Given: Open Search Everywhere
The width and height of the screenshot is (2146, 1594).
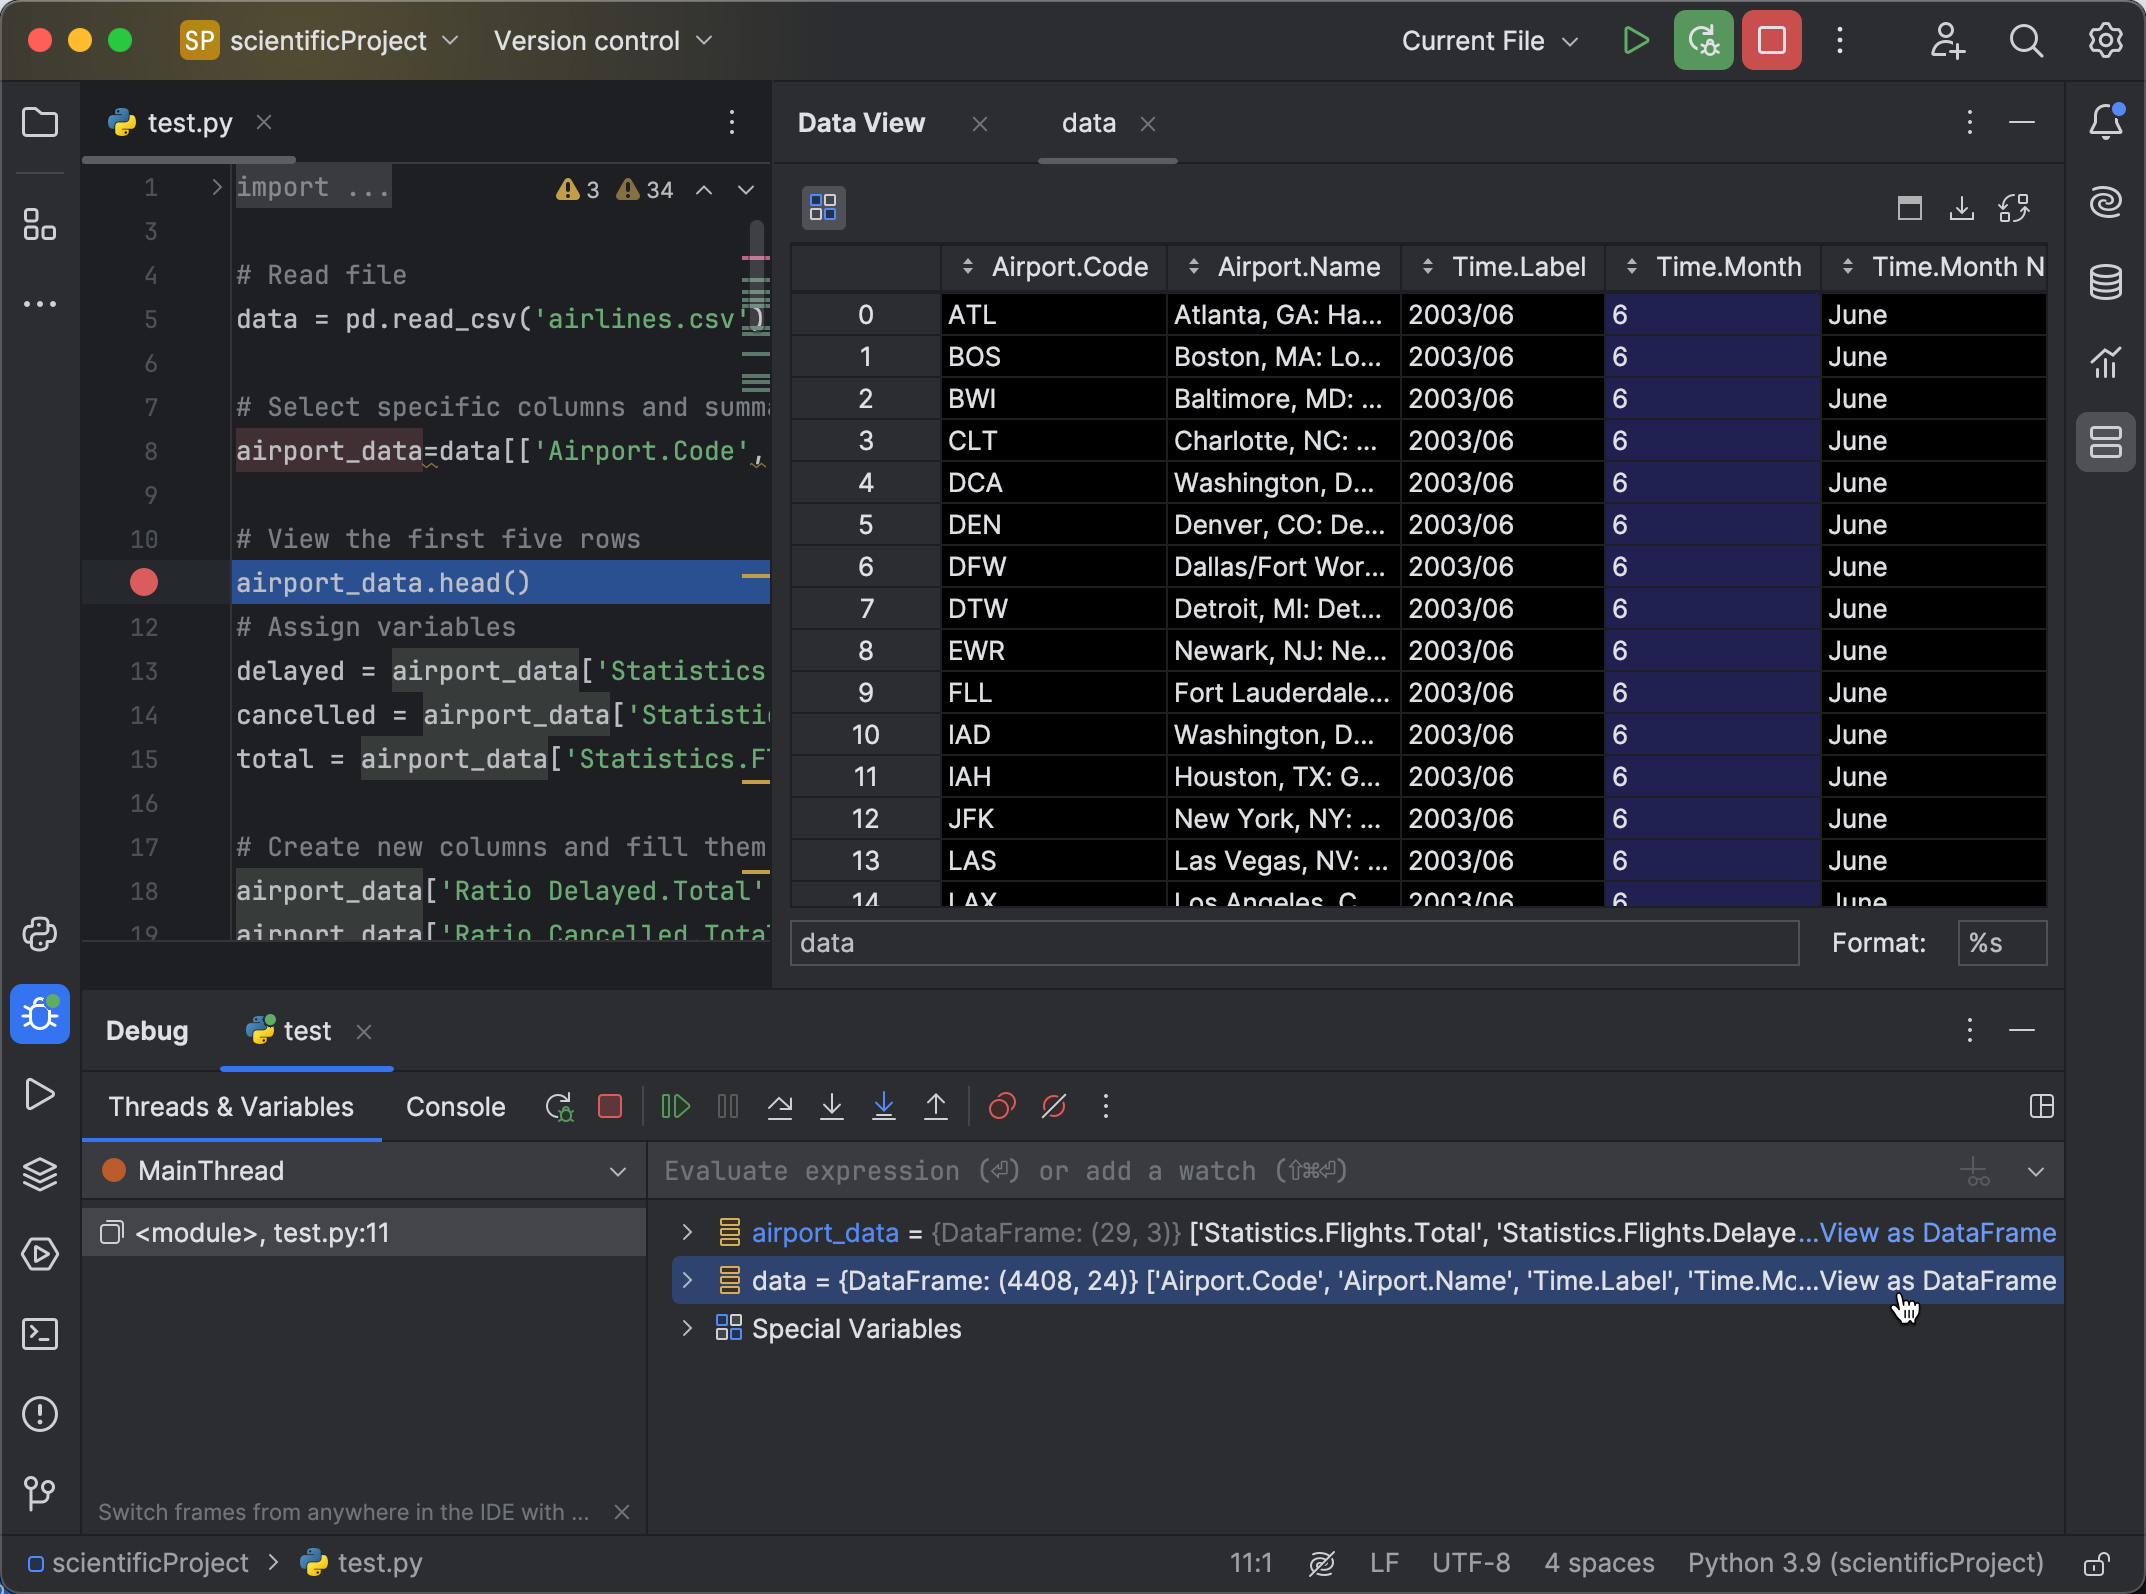Looking at the screenshot, I should (2026, 41).
